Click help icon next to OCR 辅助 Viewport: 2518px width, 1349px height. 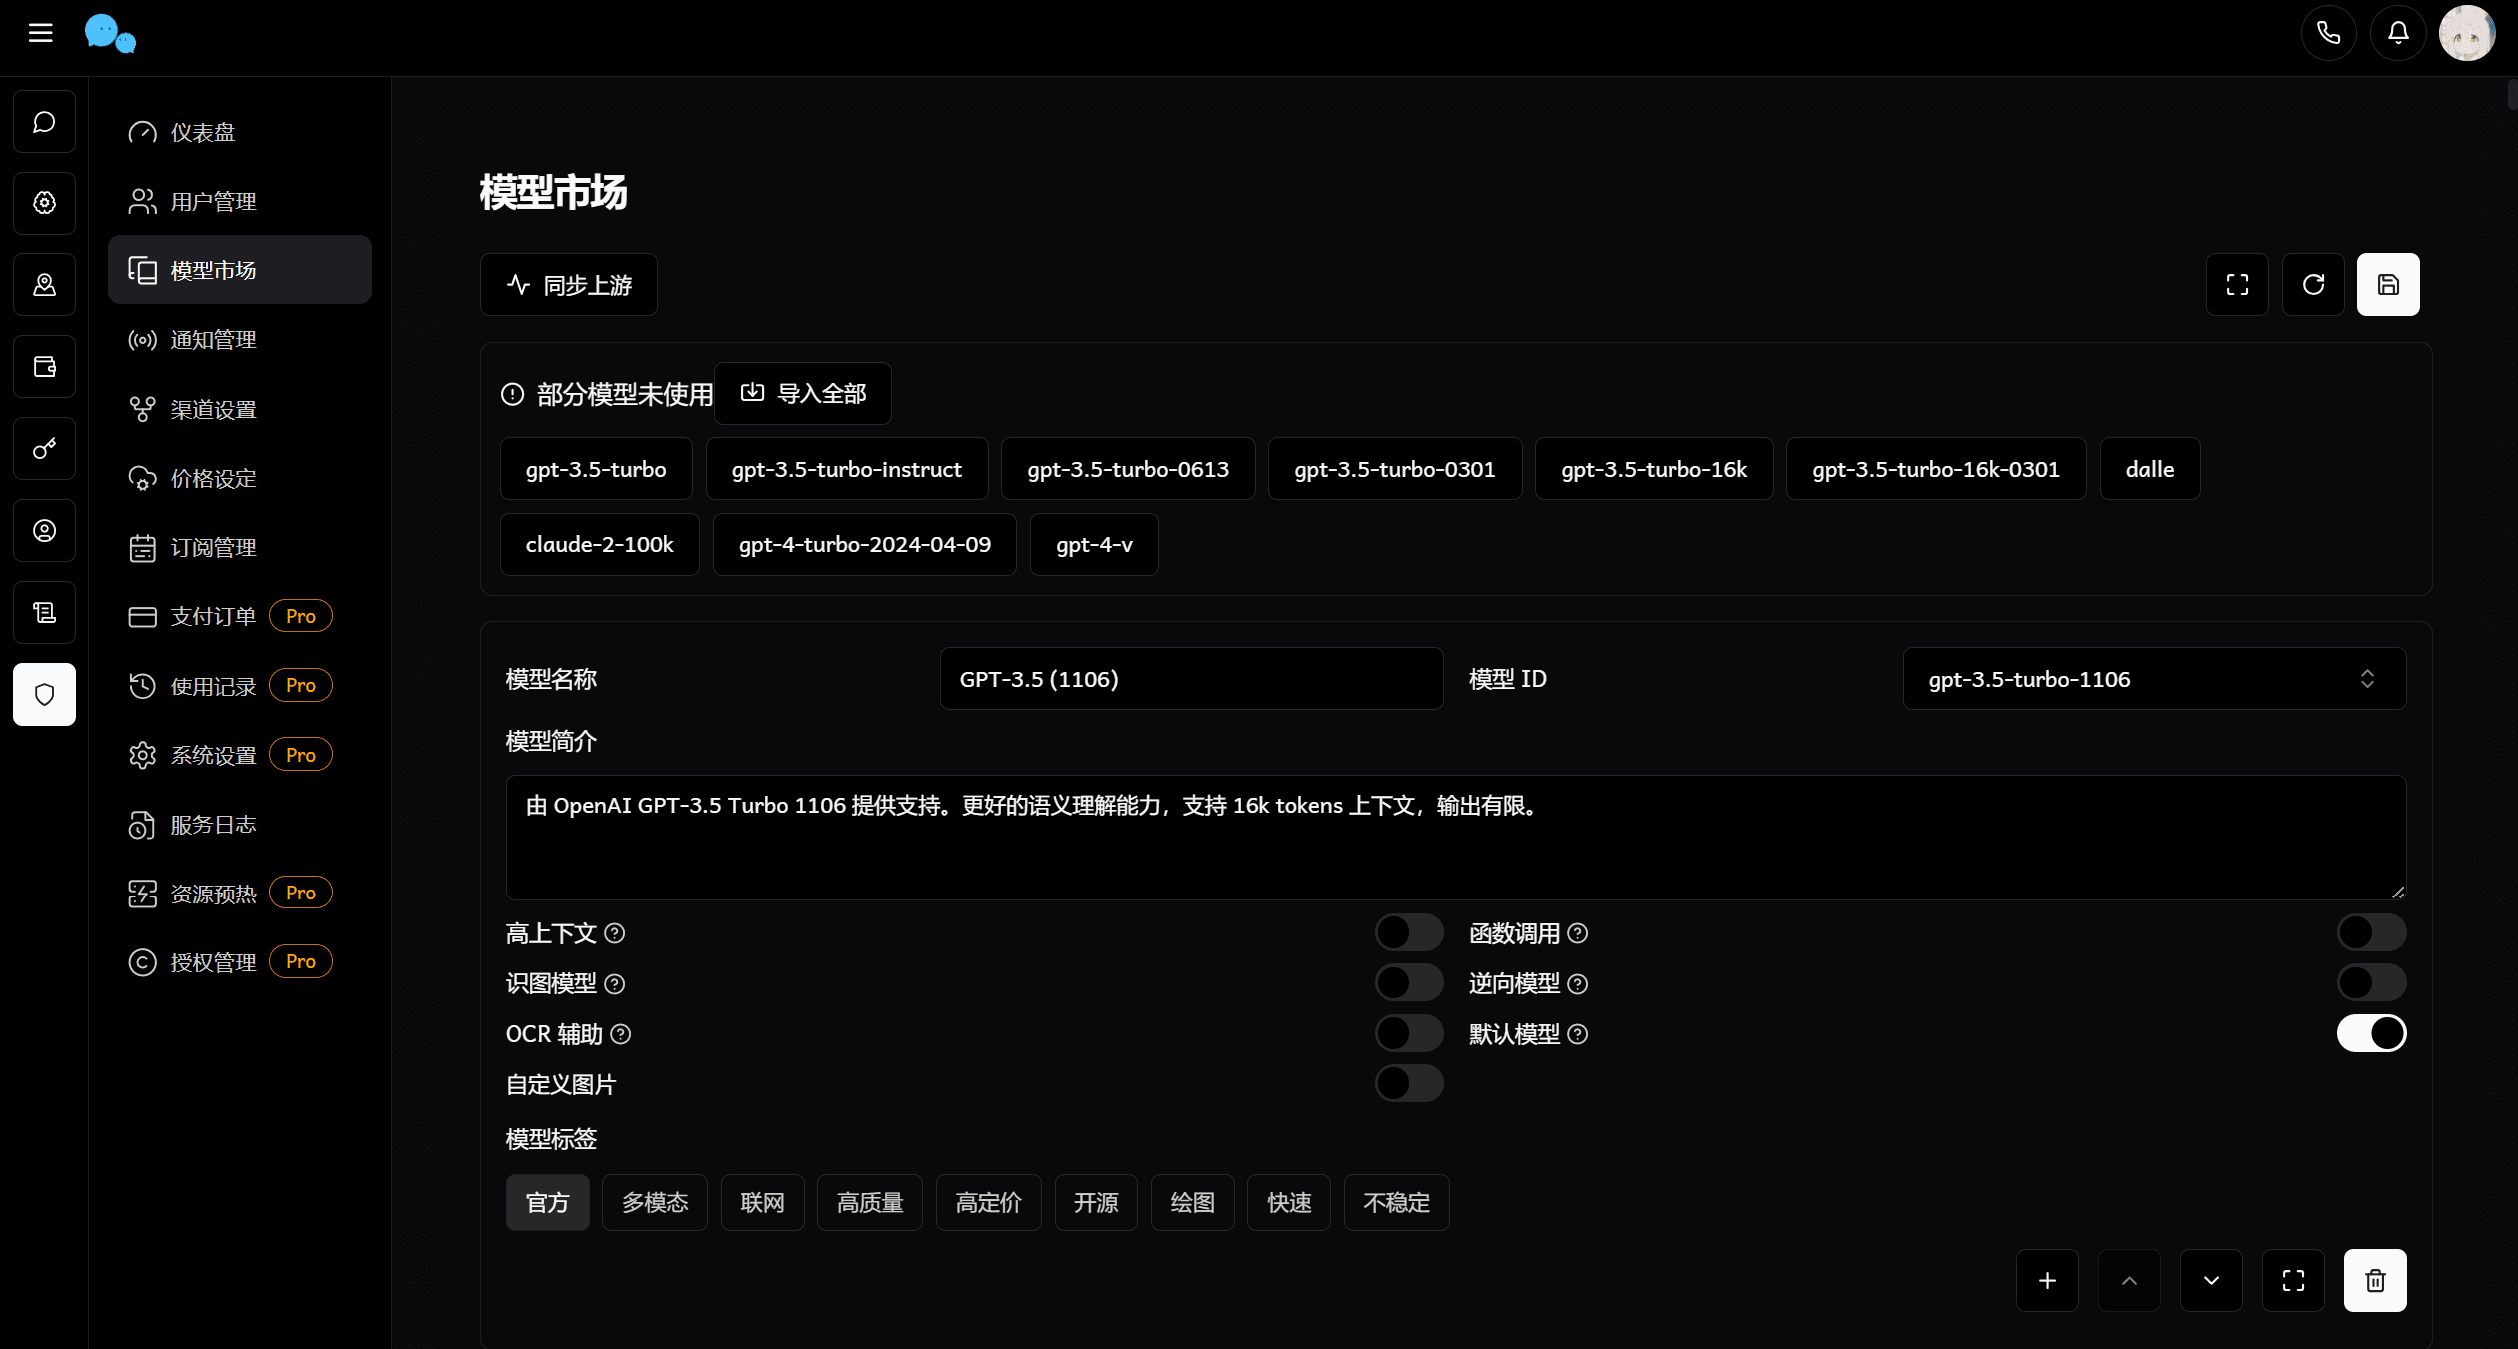621,1035
